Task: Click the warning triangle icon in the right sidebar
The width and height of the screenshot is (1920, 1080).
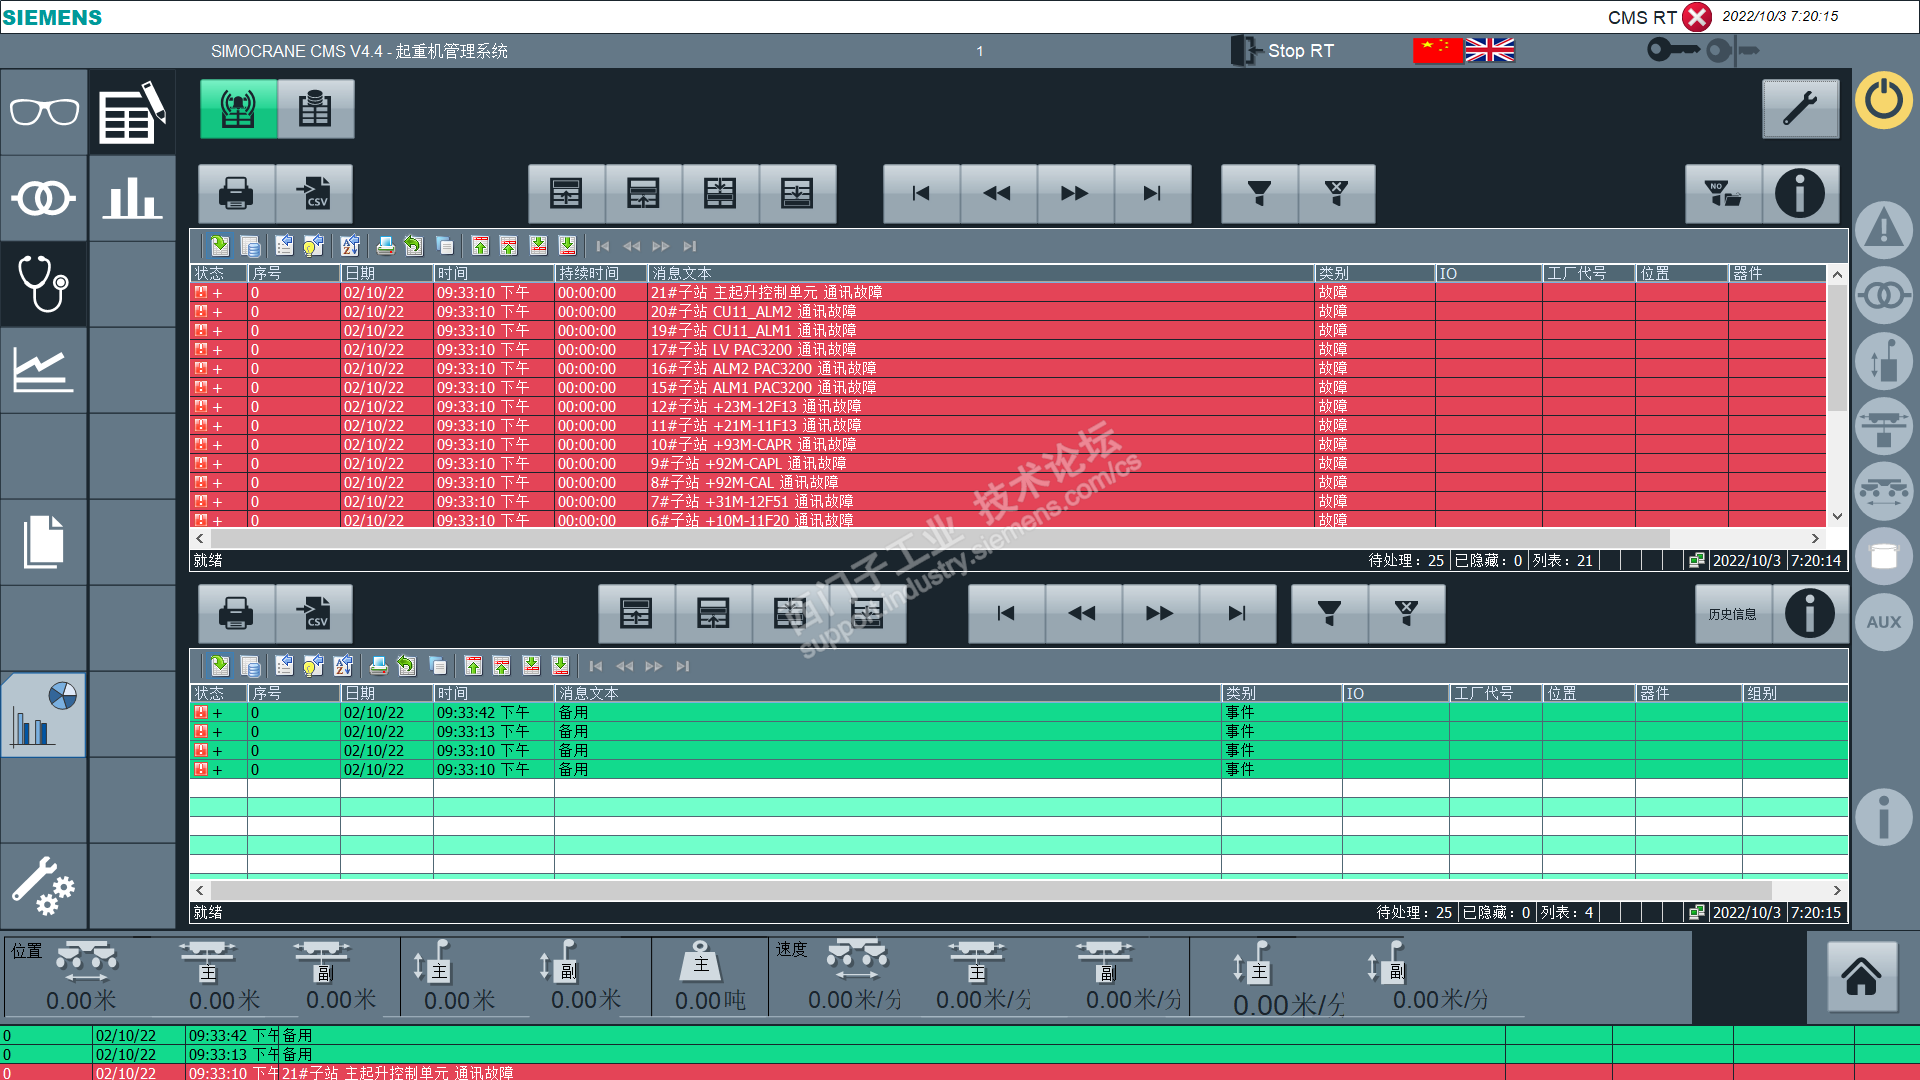Action: tap(1884, 230)
